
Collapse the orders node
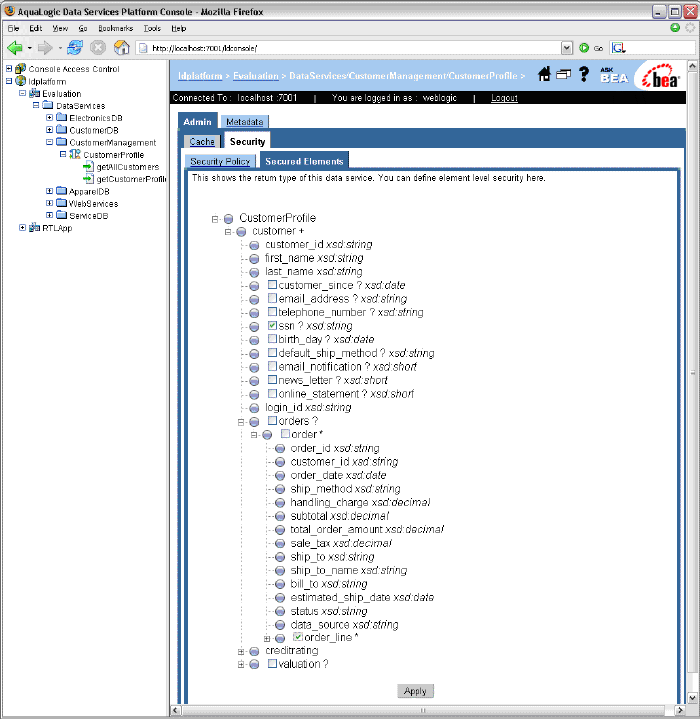(x=241, y=422)
